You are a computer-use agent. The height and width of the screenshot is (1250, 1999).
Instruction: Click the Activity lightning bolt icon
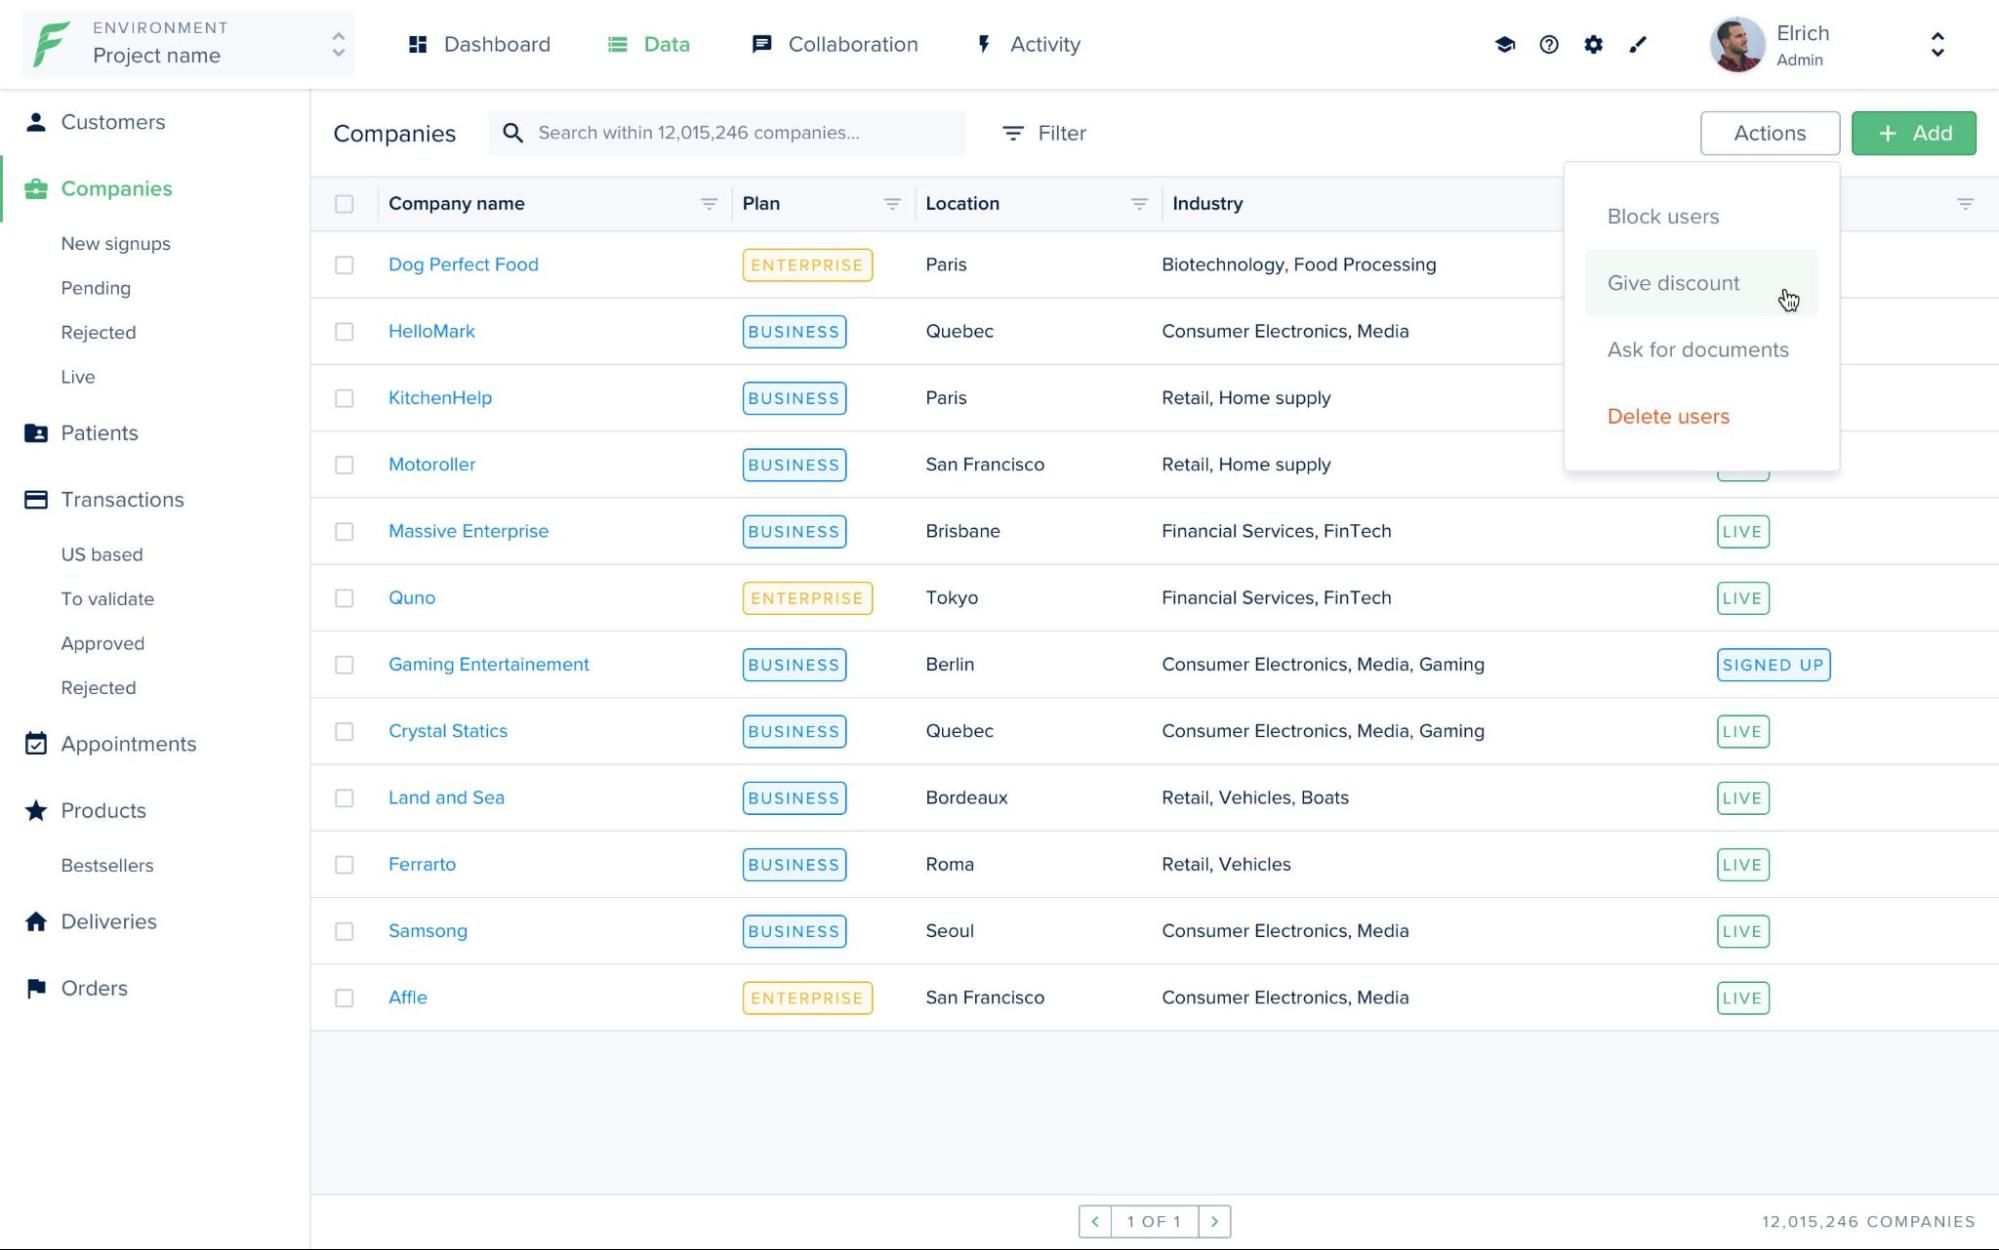click(x=984, y=45)
